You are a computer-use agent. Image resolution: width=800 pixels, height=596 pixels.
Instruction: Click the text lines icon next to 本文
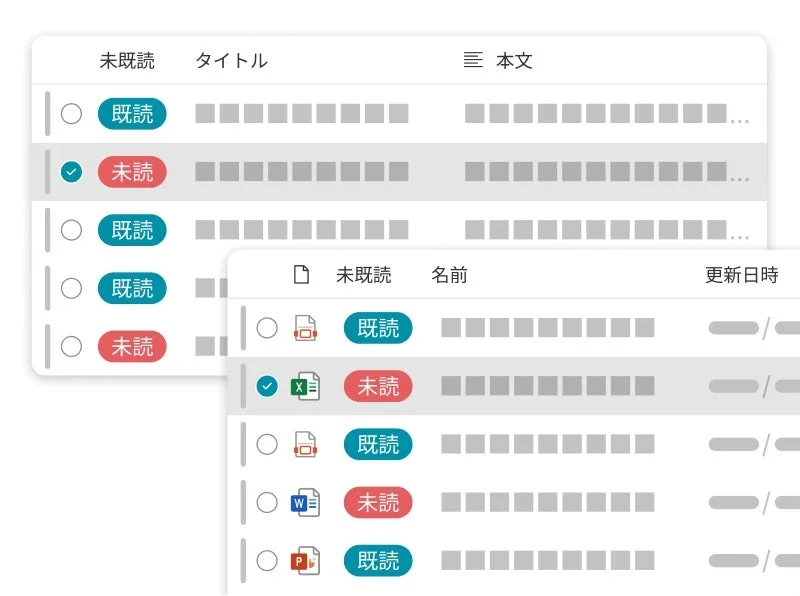coord(471,60)
